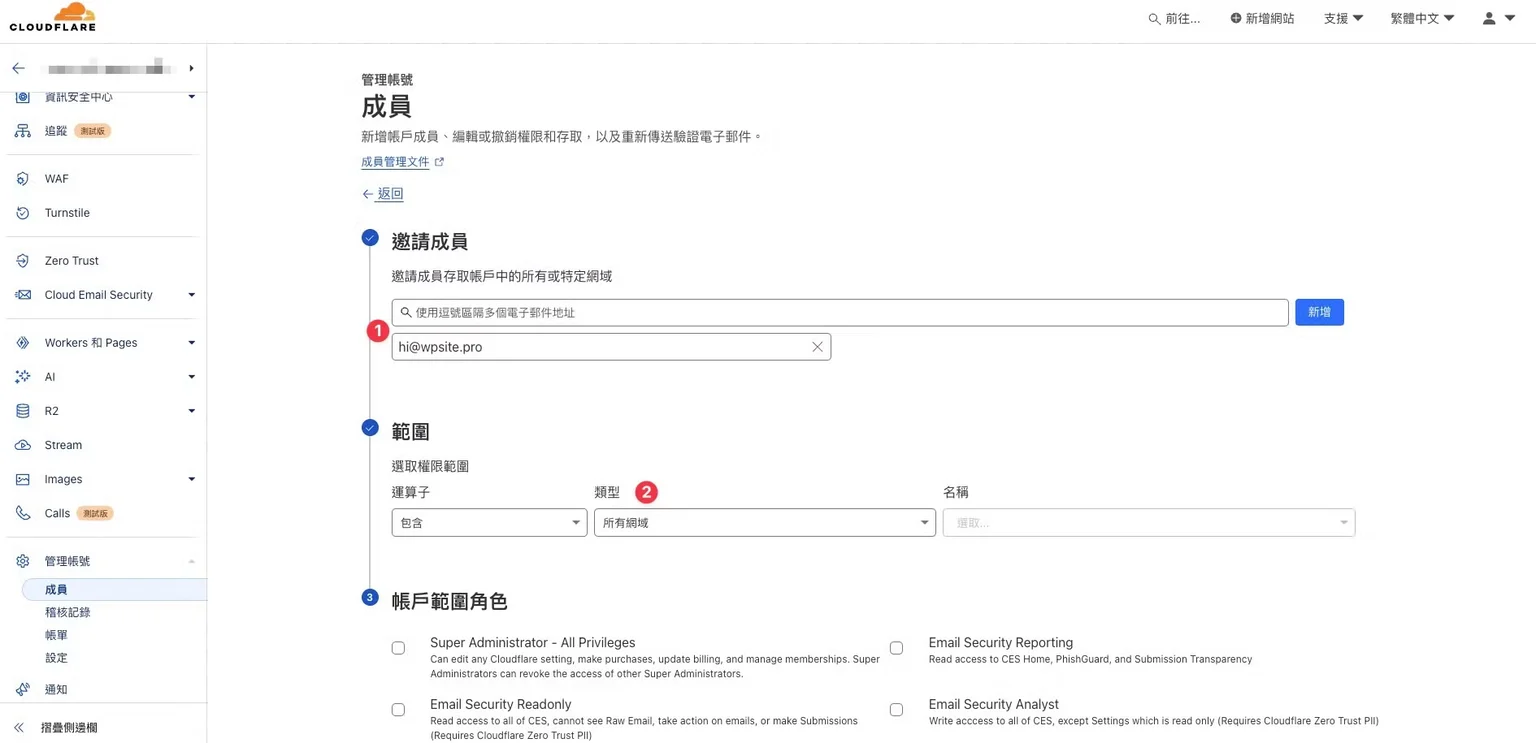Remove hi@wpsite.pro email with X icon
This screenshot has height=743, width=1536.
tap(817, 347)
